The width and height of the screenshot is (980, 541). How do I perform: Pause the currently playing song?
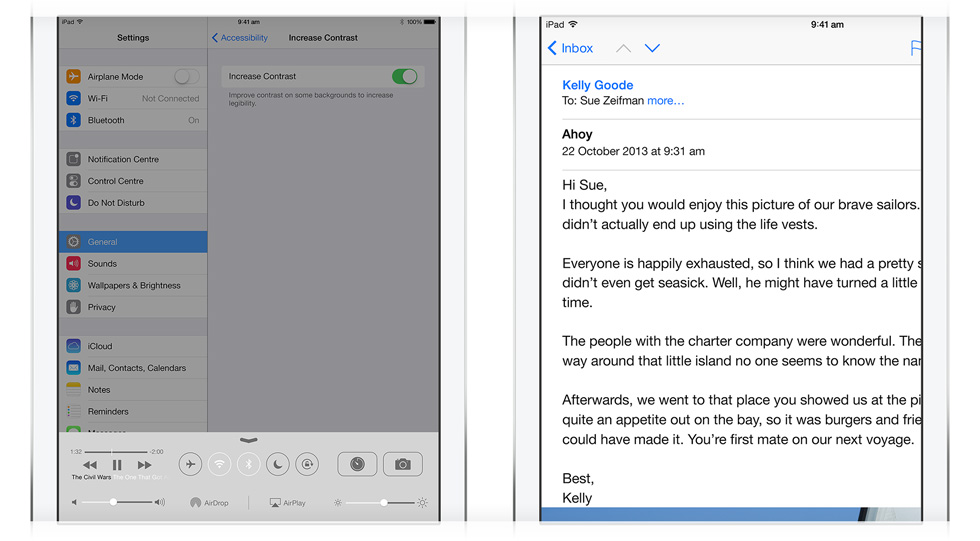coord(117,465)
